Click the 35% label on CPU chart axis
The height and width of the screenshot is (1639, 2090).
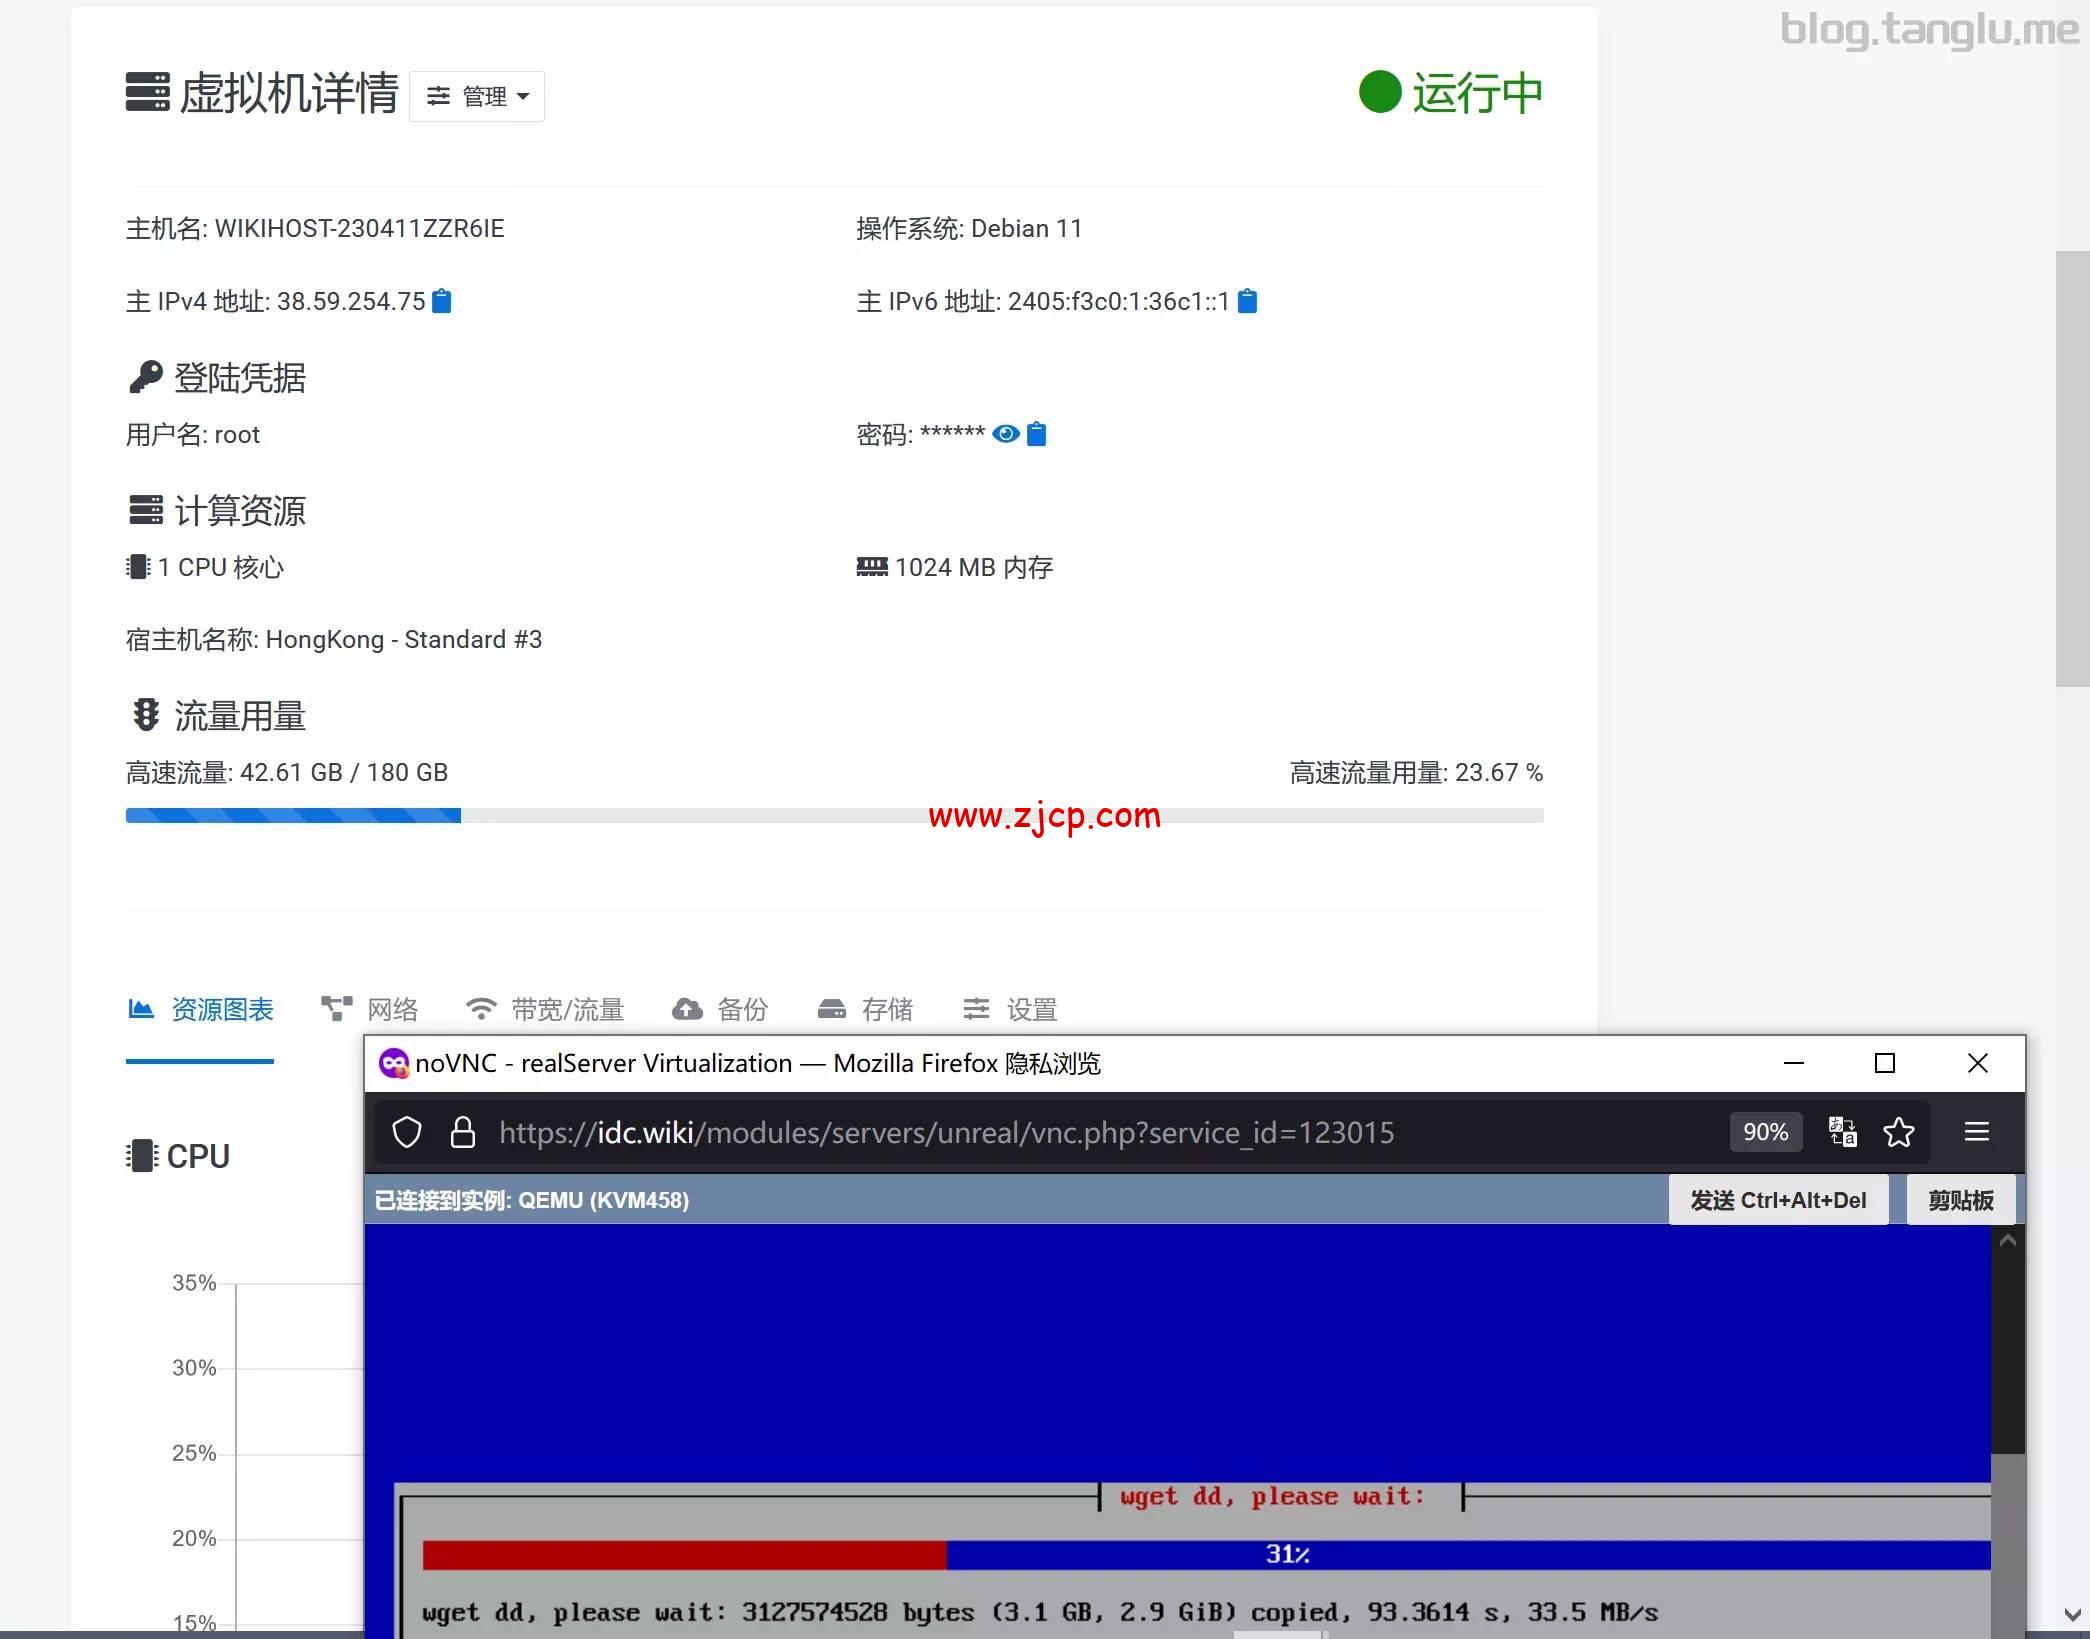[x=194, y=1283]
